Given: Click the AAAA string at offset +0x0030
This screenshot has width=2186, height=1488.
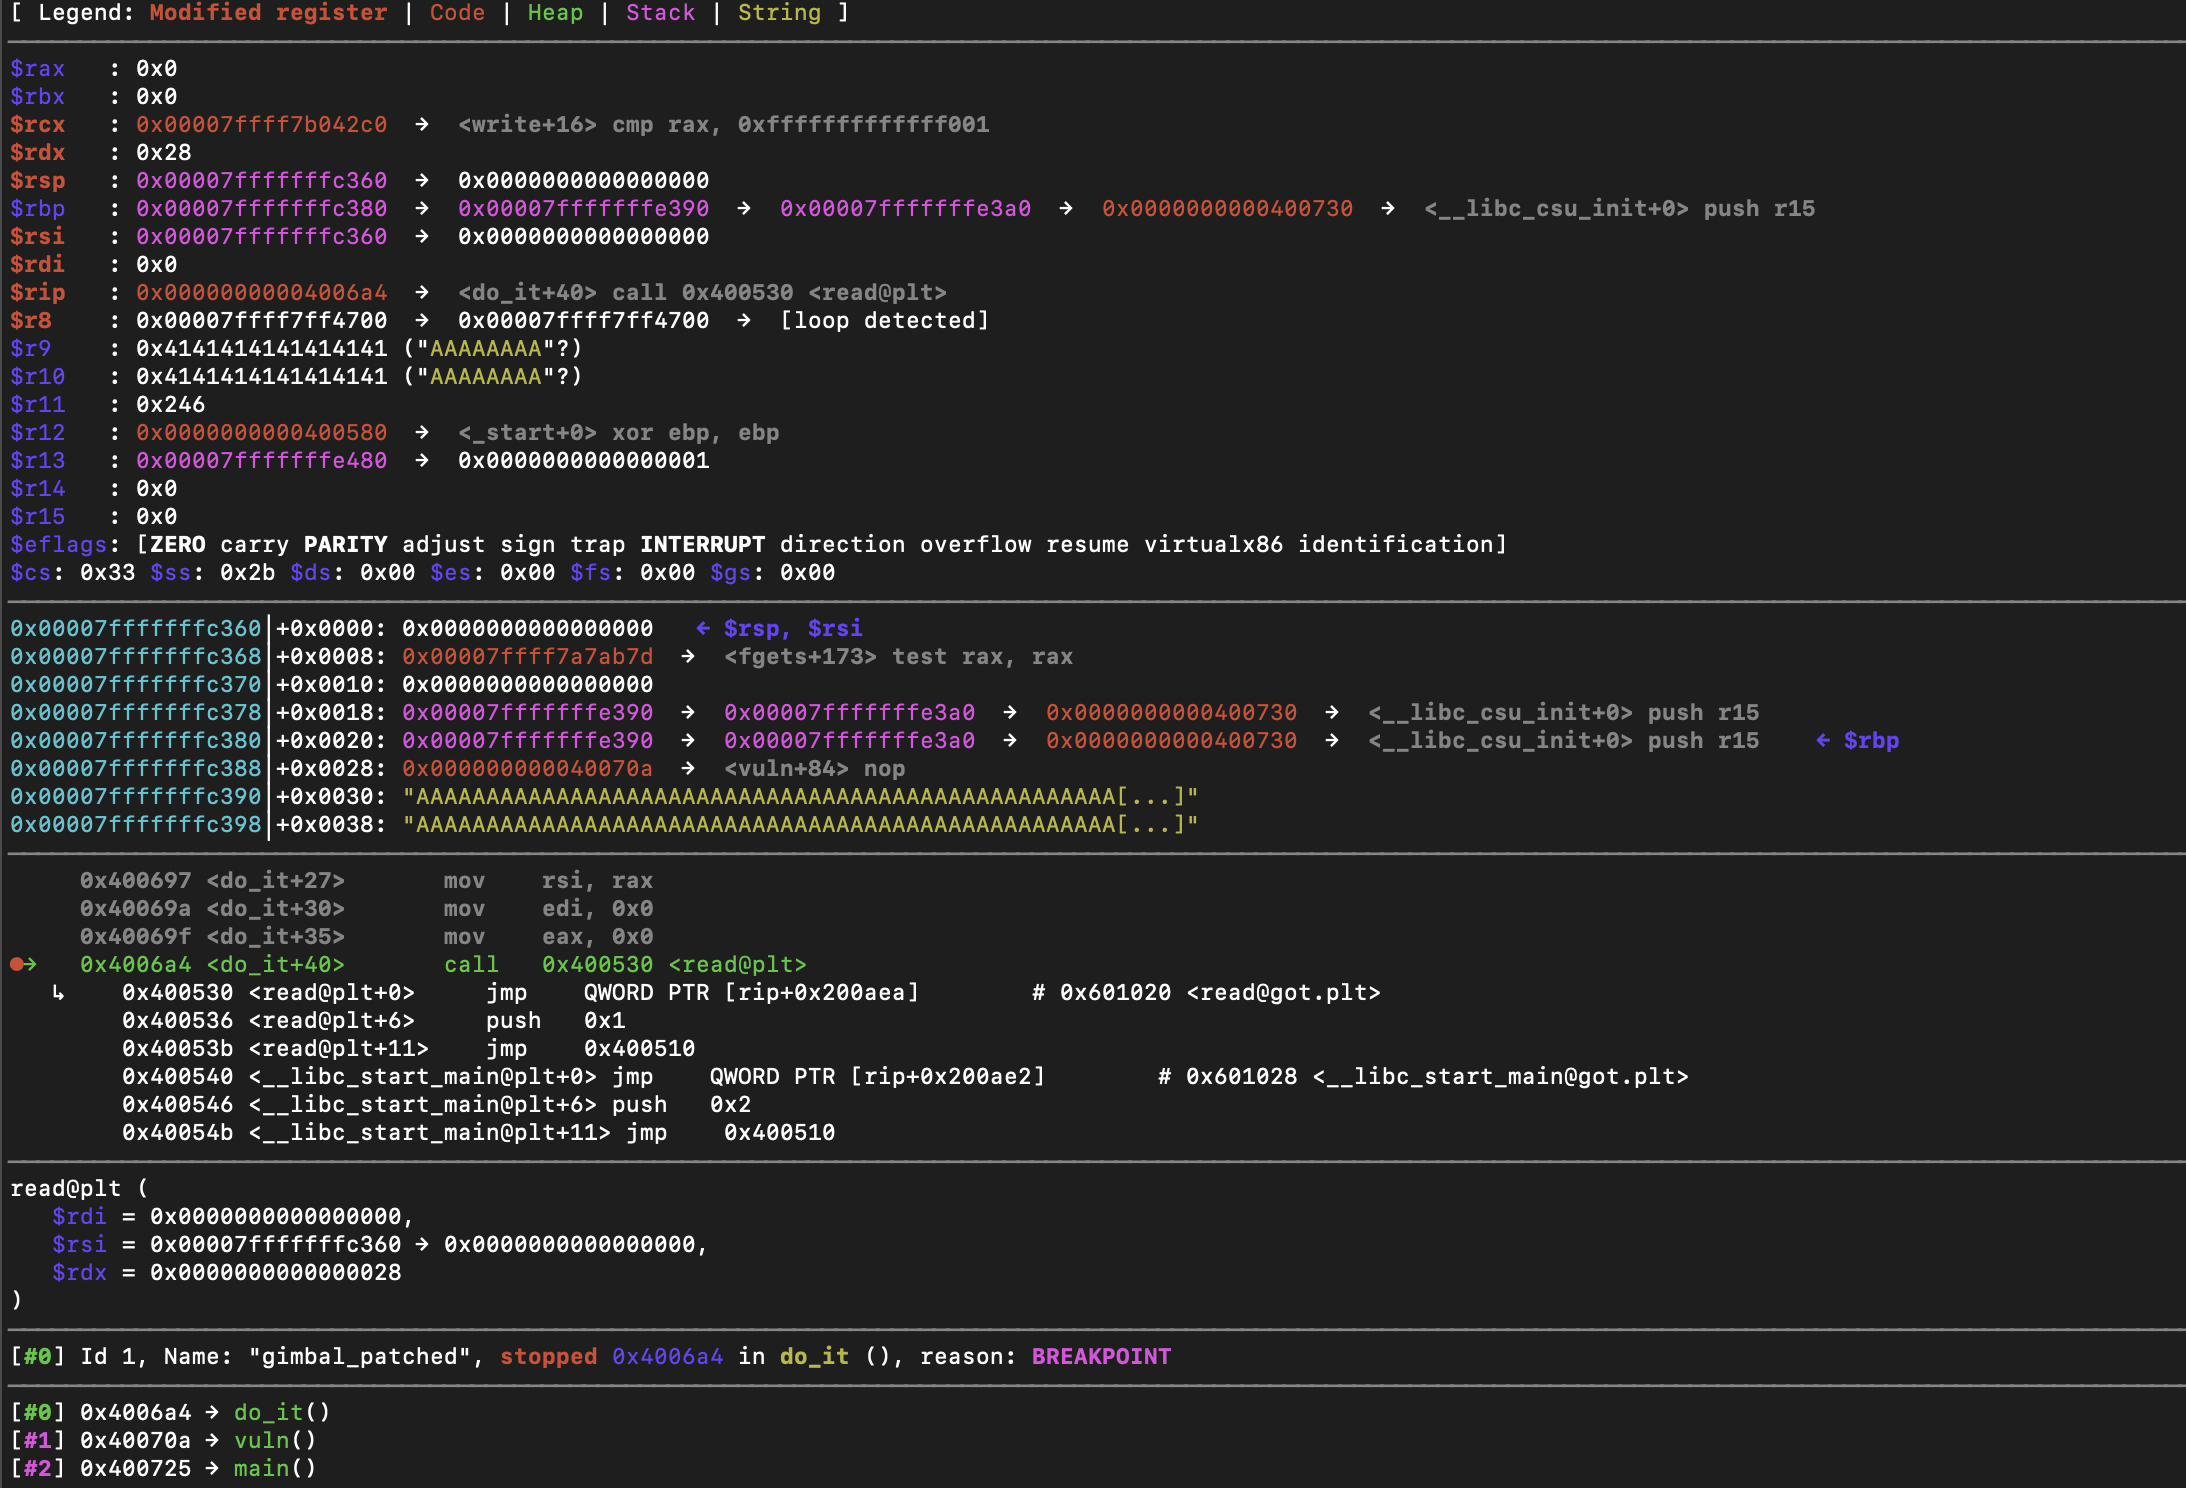Looking at the screenshot, I should pos(800,797).
